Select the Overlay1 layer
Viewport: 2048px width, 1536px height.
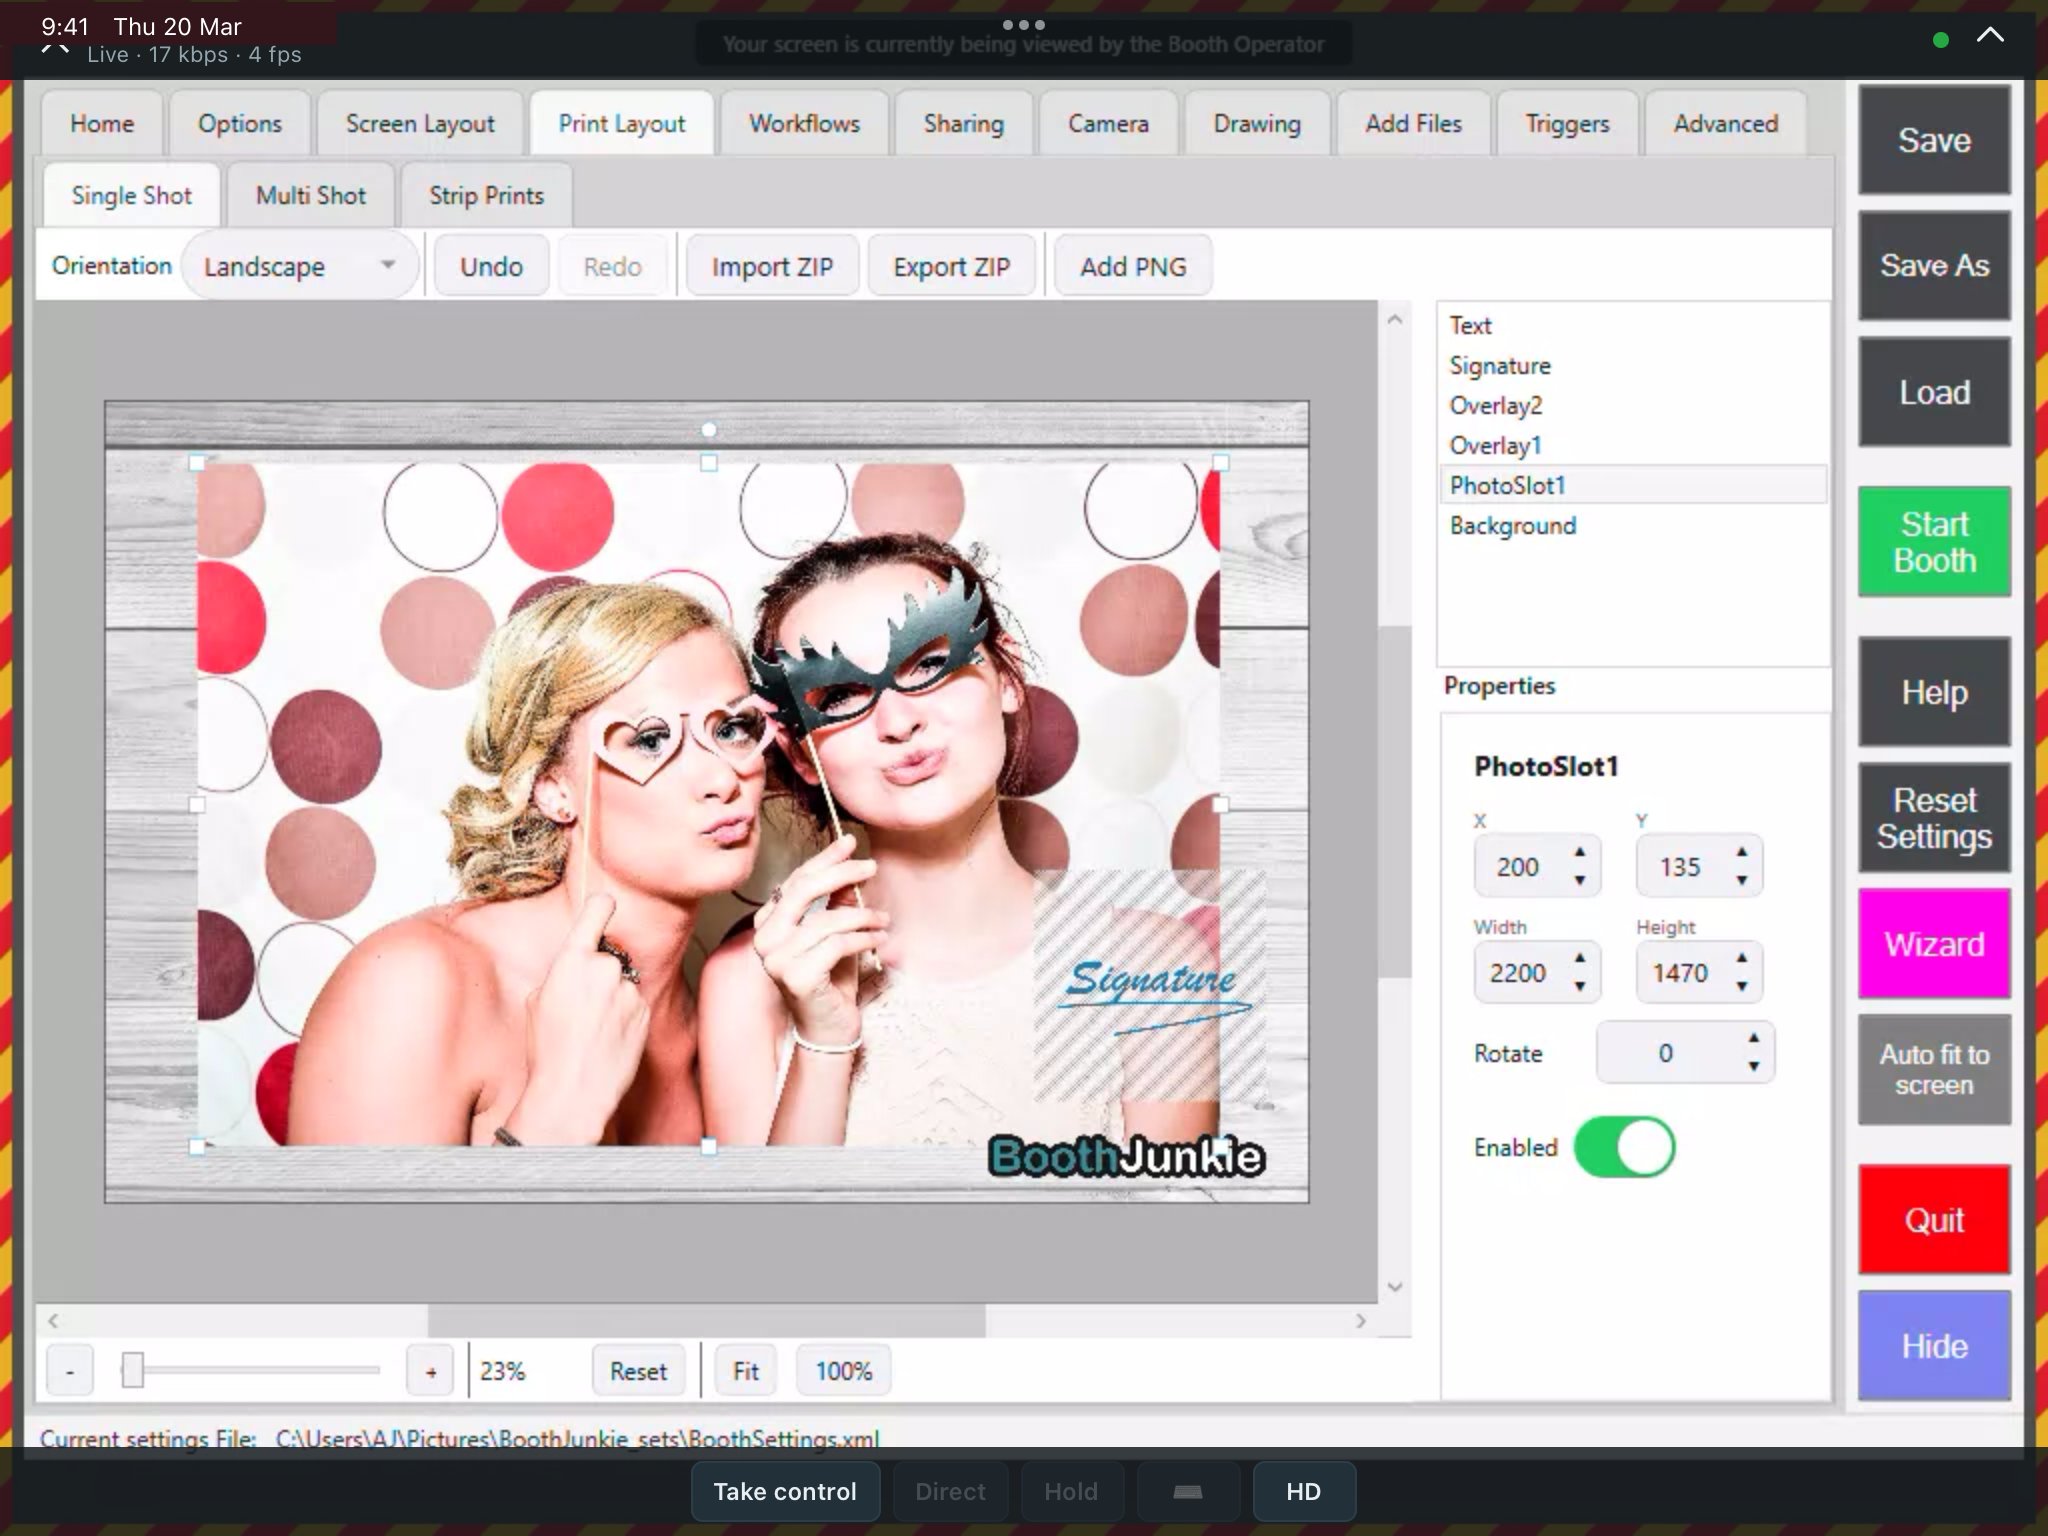point(1633,446)
